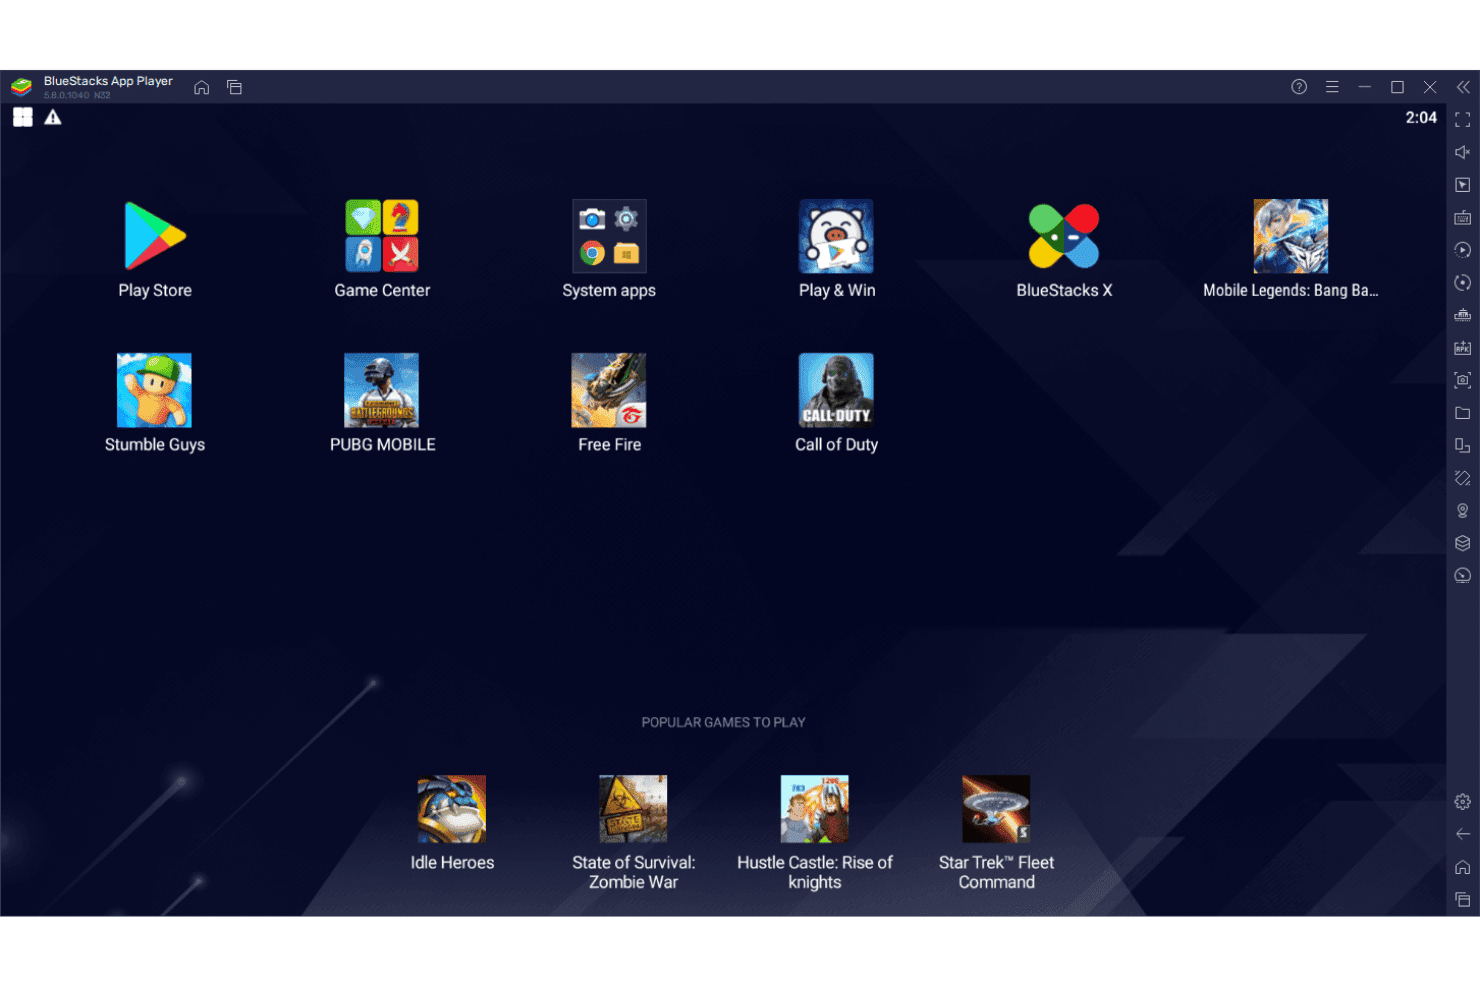Toggle eco mode gauge icon
This screenshot has height=987, width=1480.
click(x=1462, y=576)
